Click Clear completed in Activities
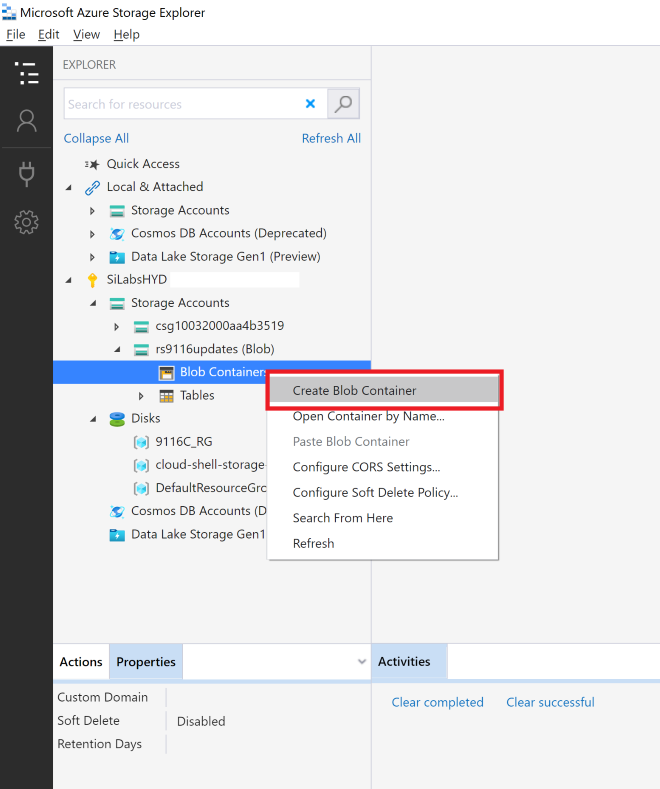 tap(437, 703)
